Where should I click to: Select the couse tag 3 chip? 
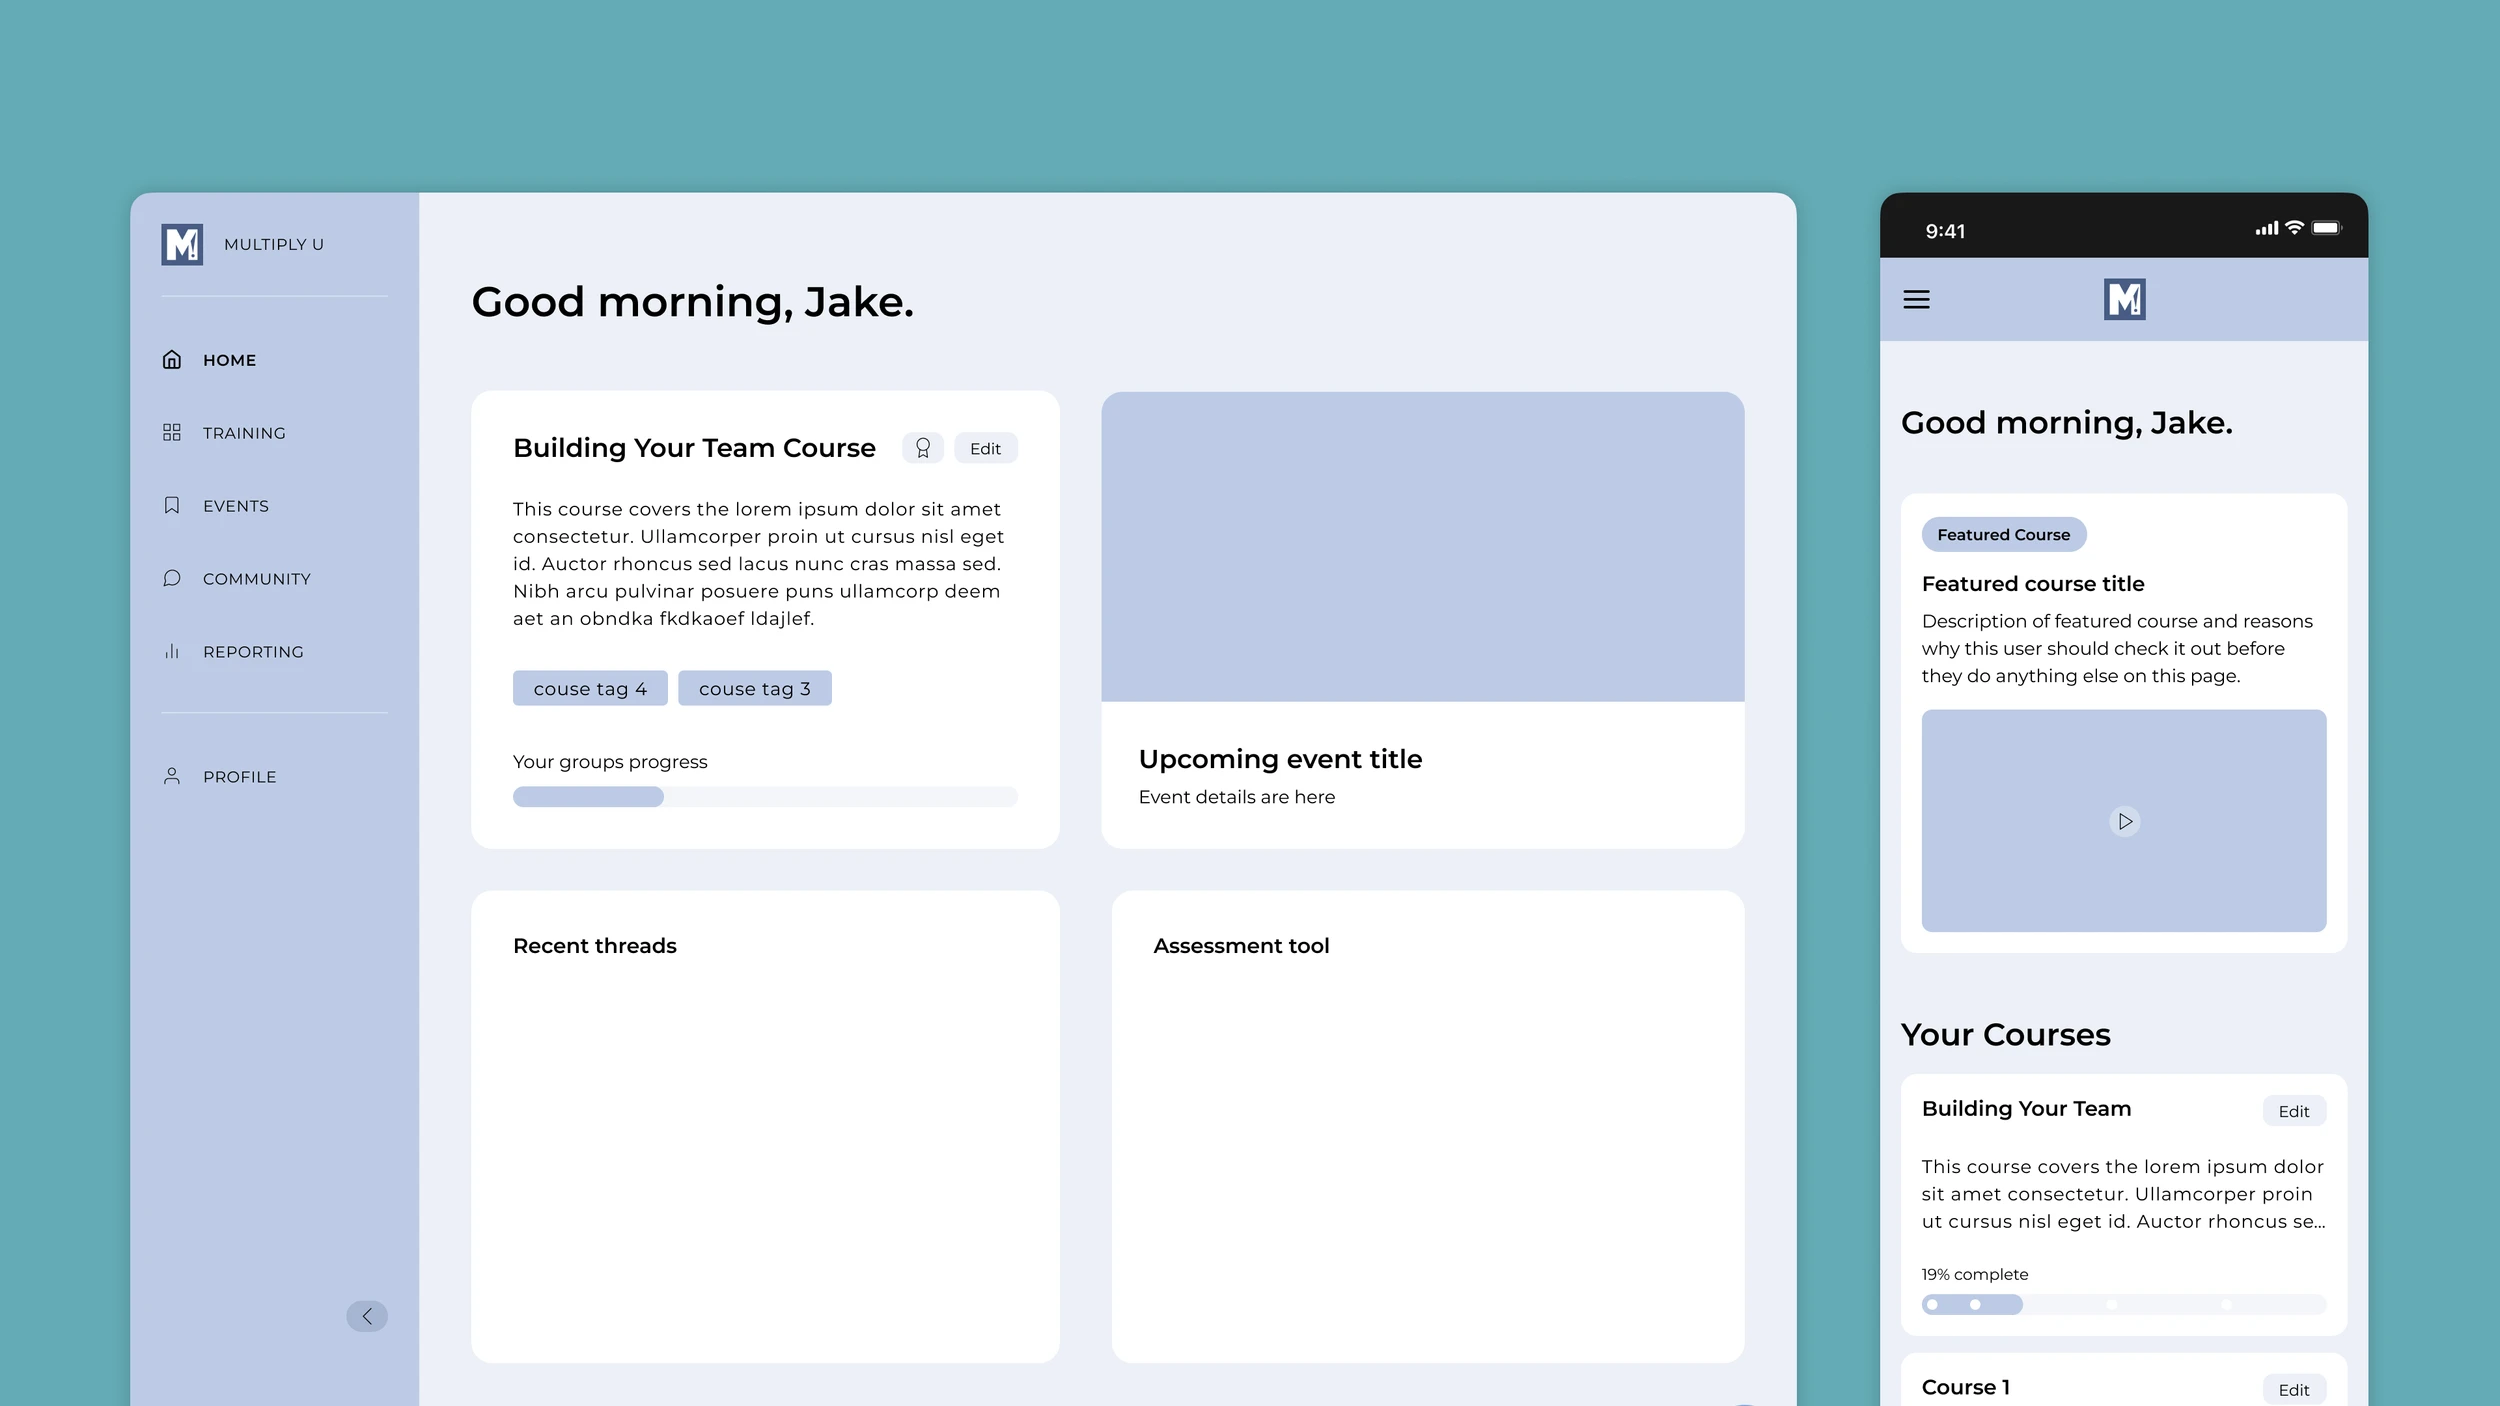[x=754, y=689]
